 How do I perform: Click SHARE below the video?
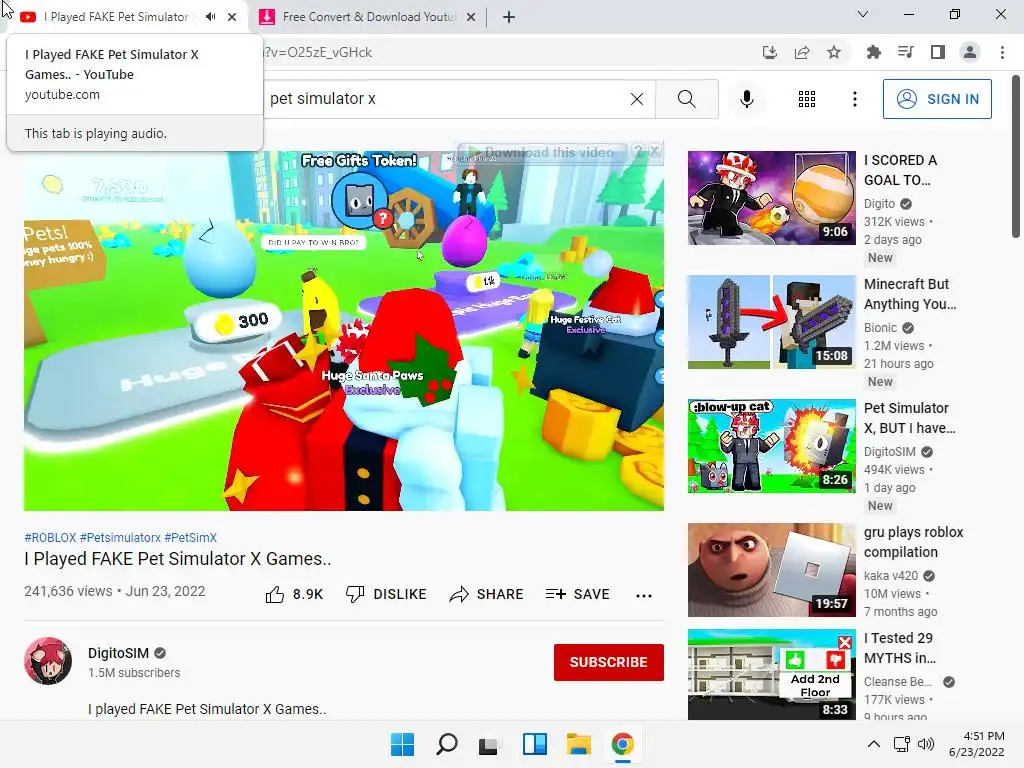(487, 594)
